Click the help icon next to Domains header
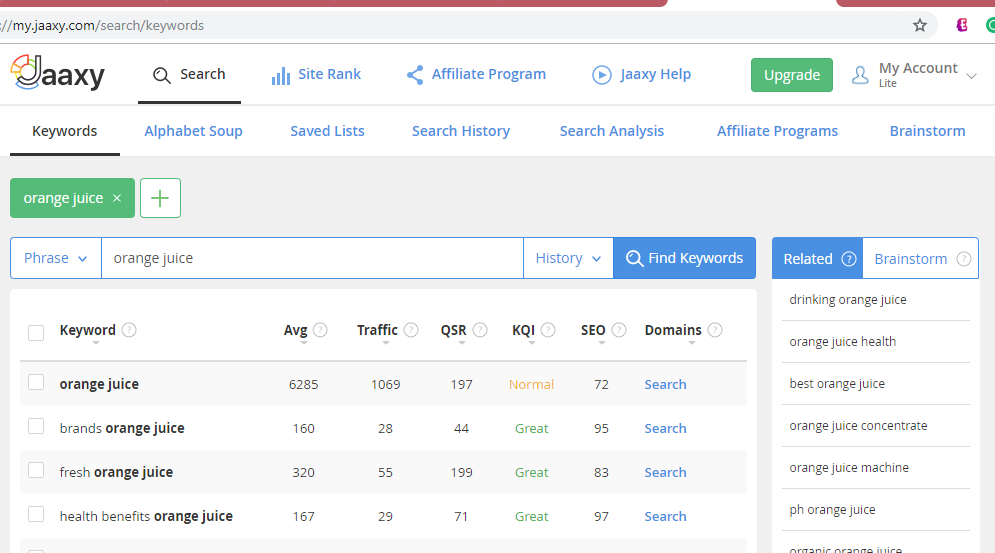This screenshot has height=553, width=995. click(x=715, y=330)
